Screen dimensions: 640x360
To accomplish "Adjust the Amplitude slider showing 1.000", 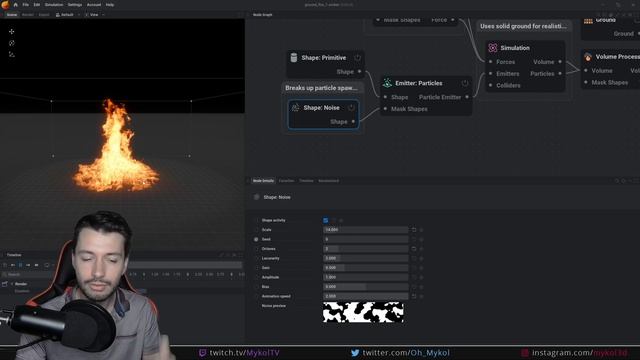I will (x=366, y=277).
